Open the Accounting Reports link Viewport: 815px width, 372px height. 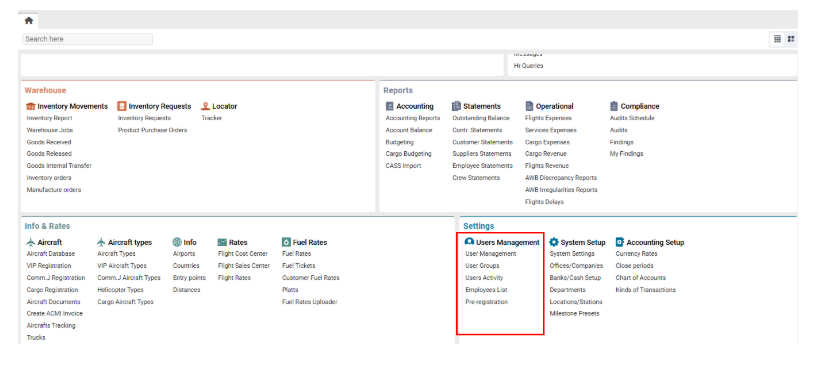[413, 118]
